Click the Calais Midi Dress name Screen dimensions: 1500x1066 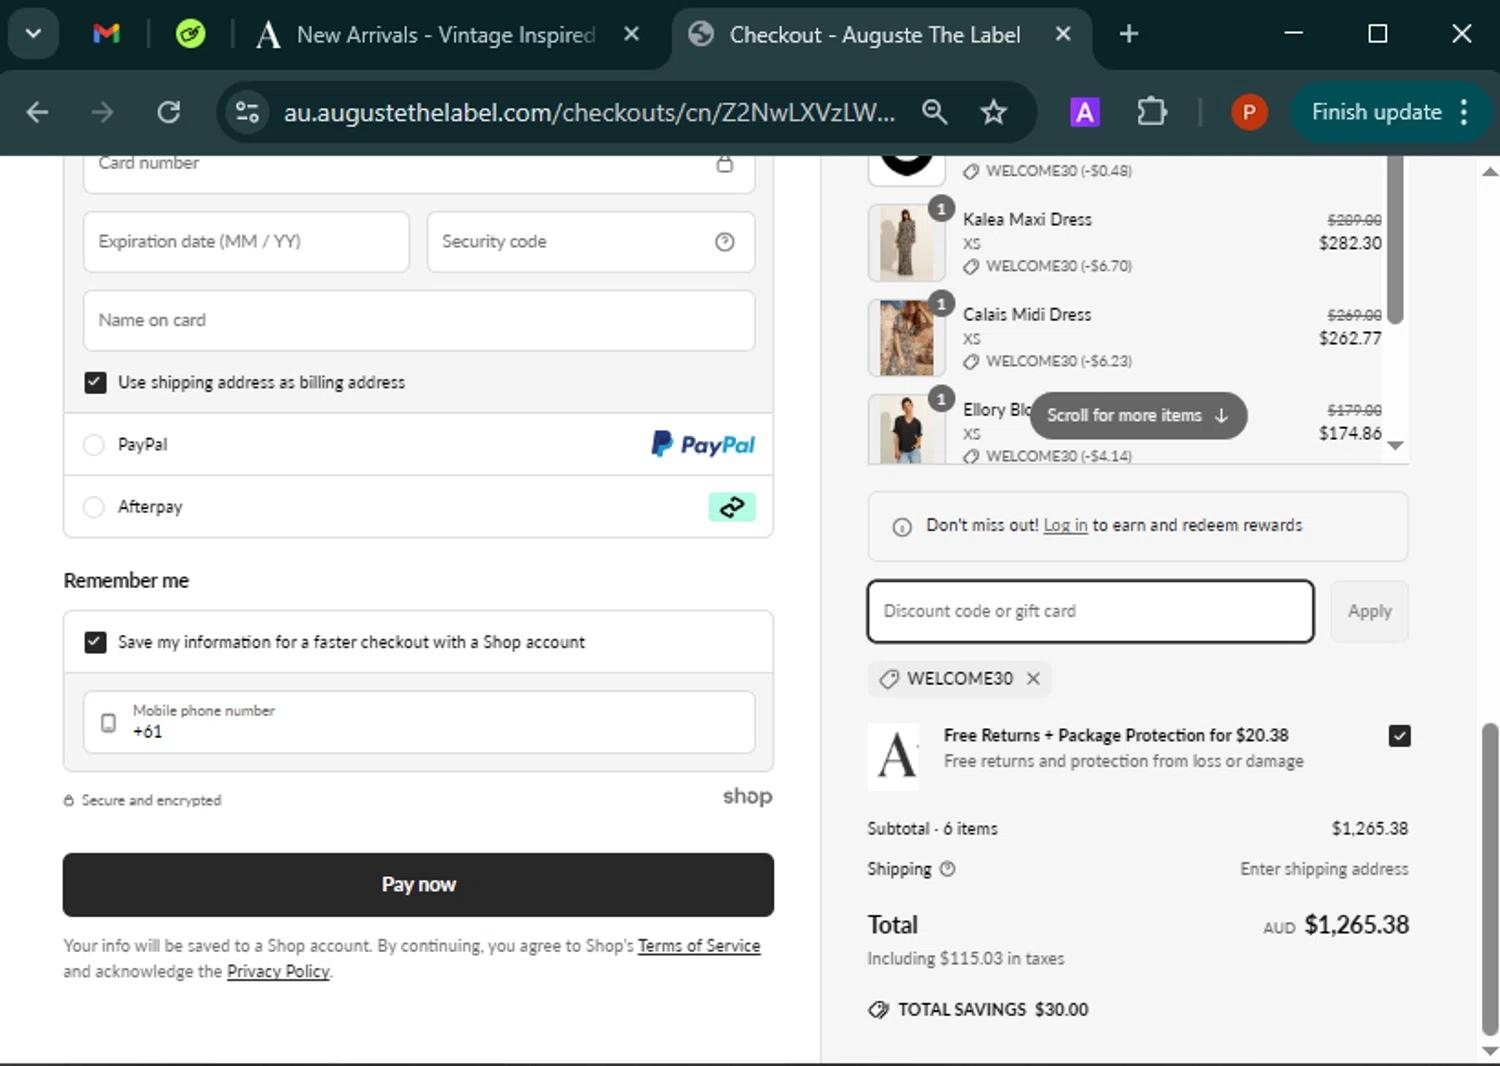click(x=1027, y=315)
